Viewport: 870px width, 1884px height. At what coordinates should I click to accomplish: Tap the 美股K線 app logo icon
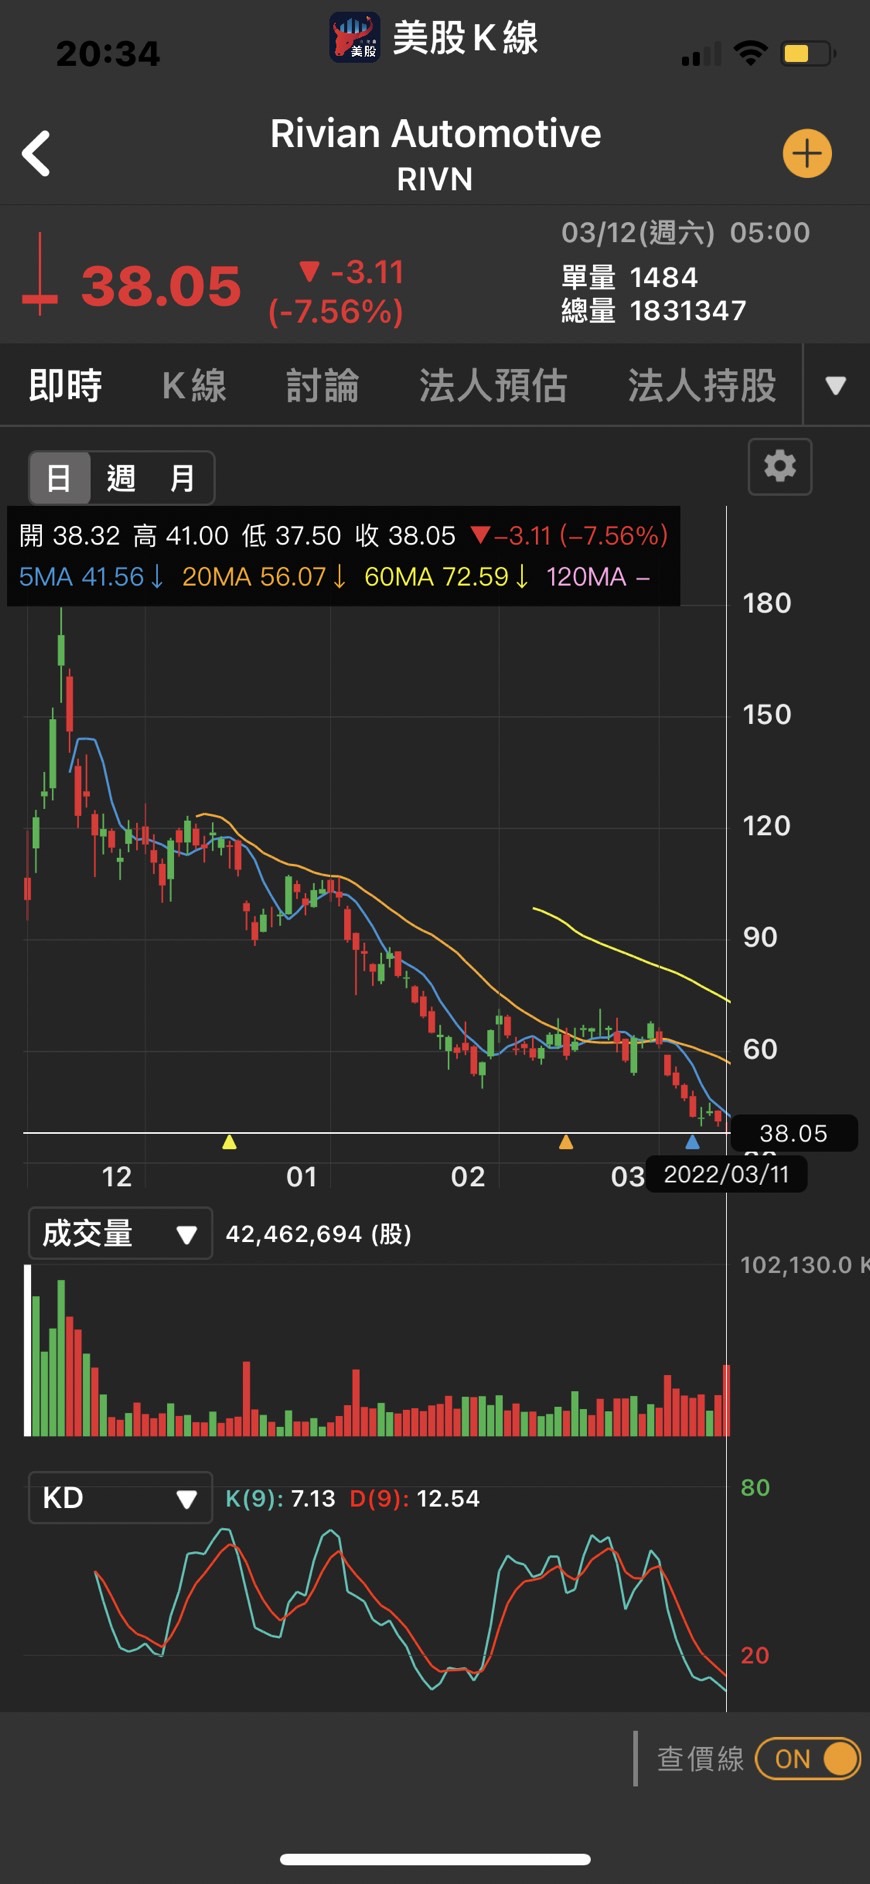355,37
